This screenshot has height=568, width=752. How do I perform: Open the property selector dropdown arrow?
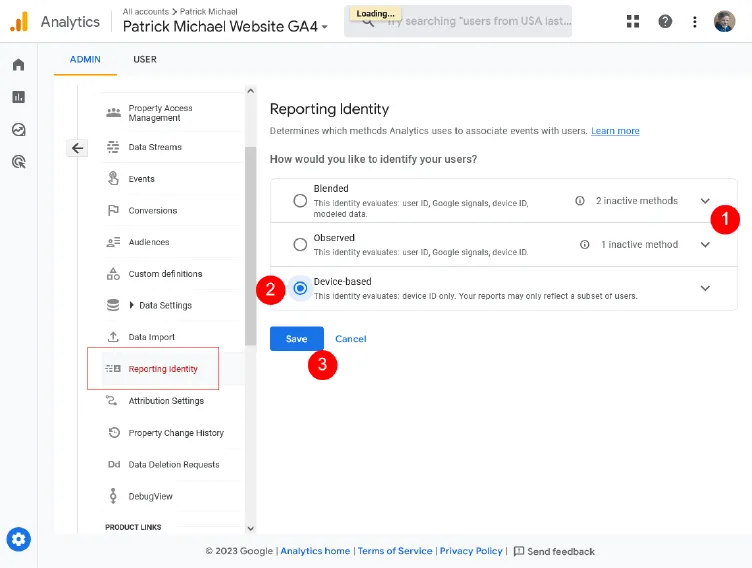pyautogui.click(x=325, y=27)
